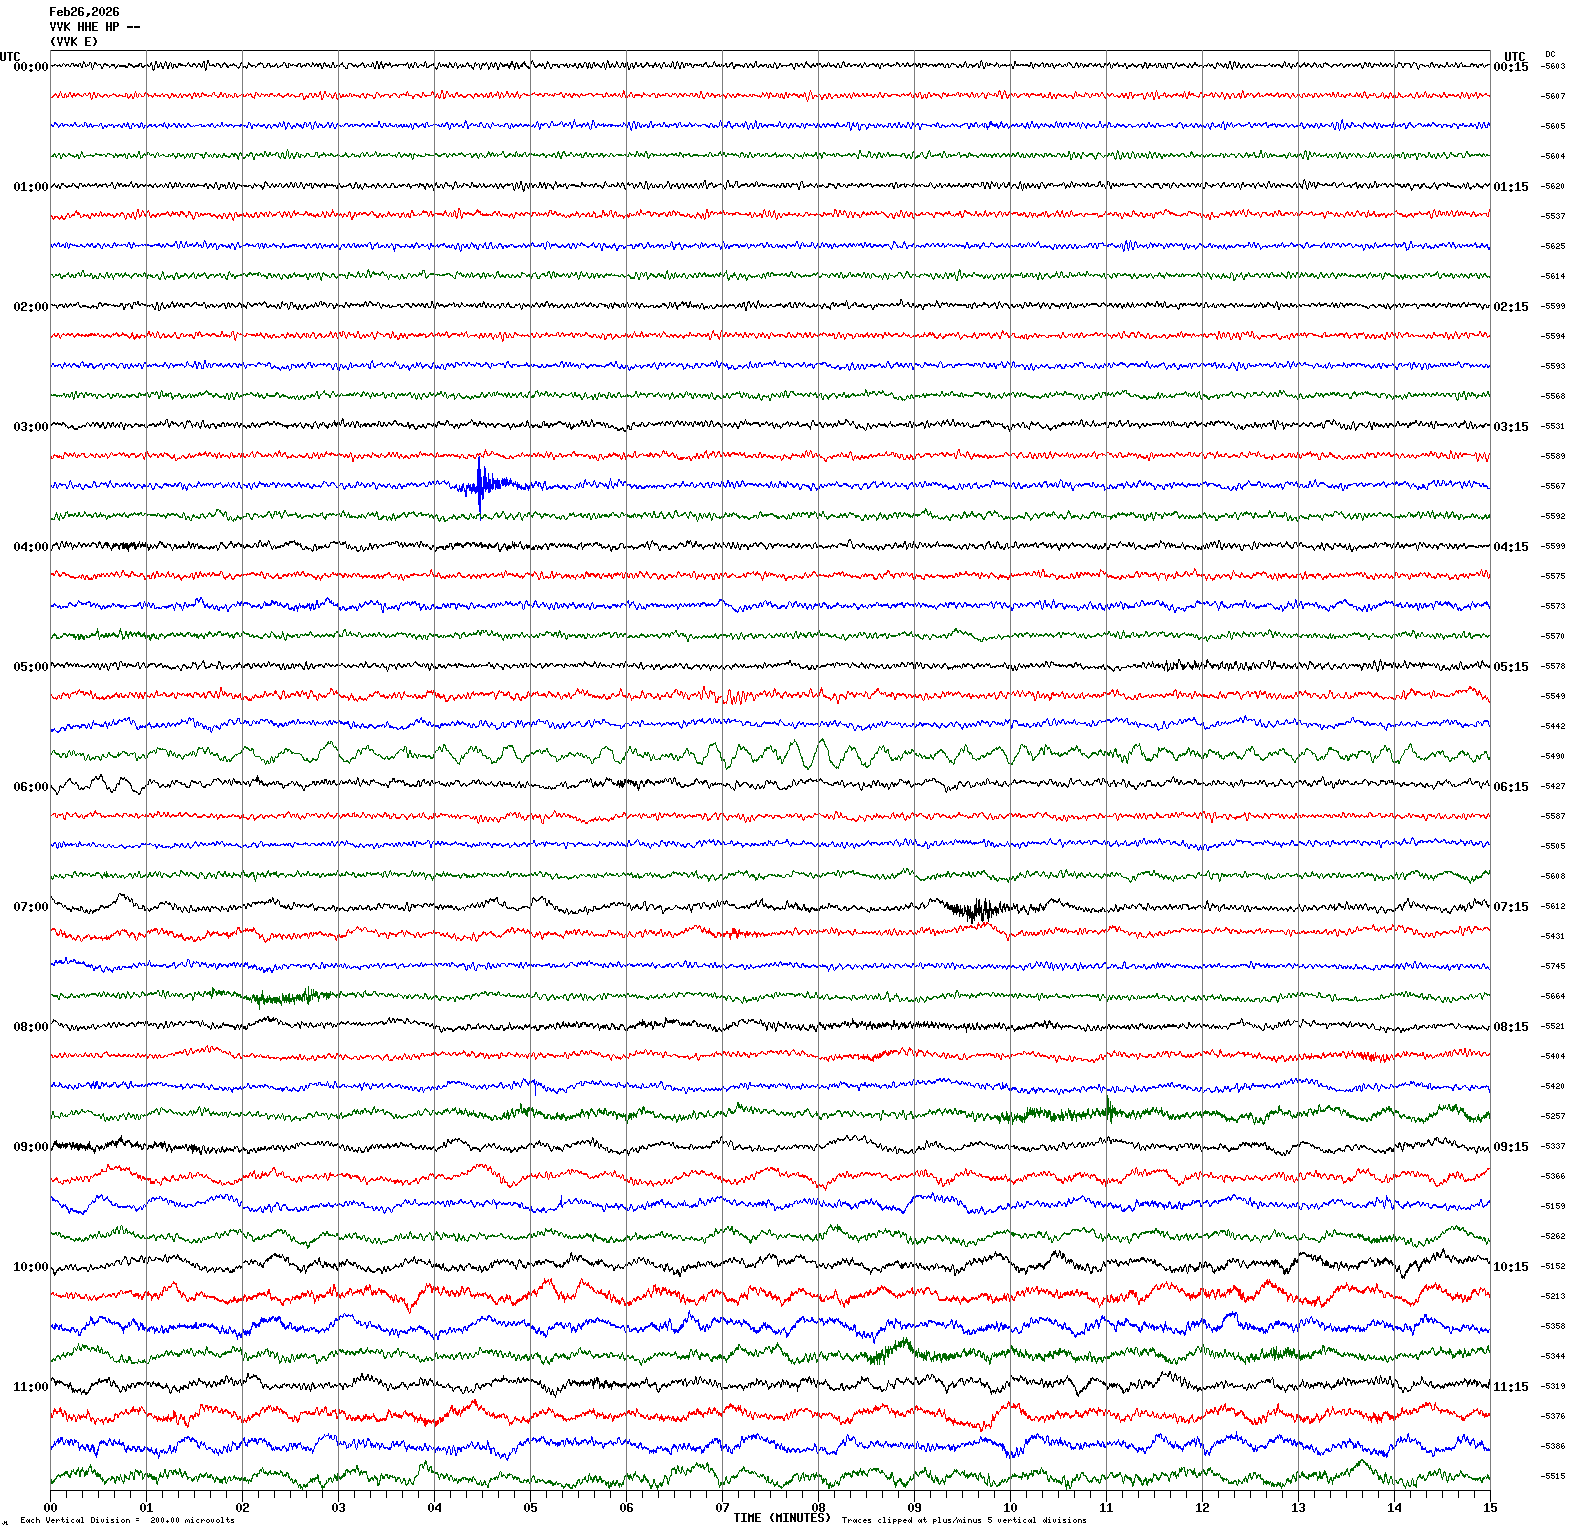The height and width of the screenshot is (1534, 1570).
Task: Click the TIME (MINUTES) axis title
Action: [x=781, y=1518]
